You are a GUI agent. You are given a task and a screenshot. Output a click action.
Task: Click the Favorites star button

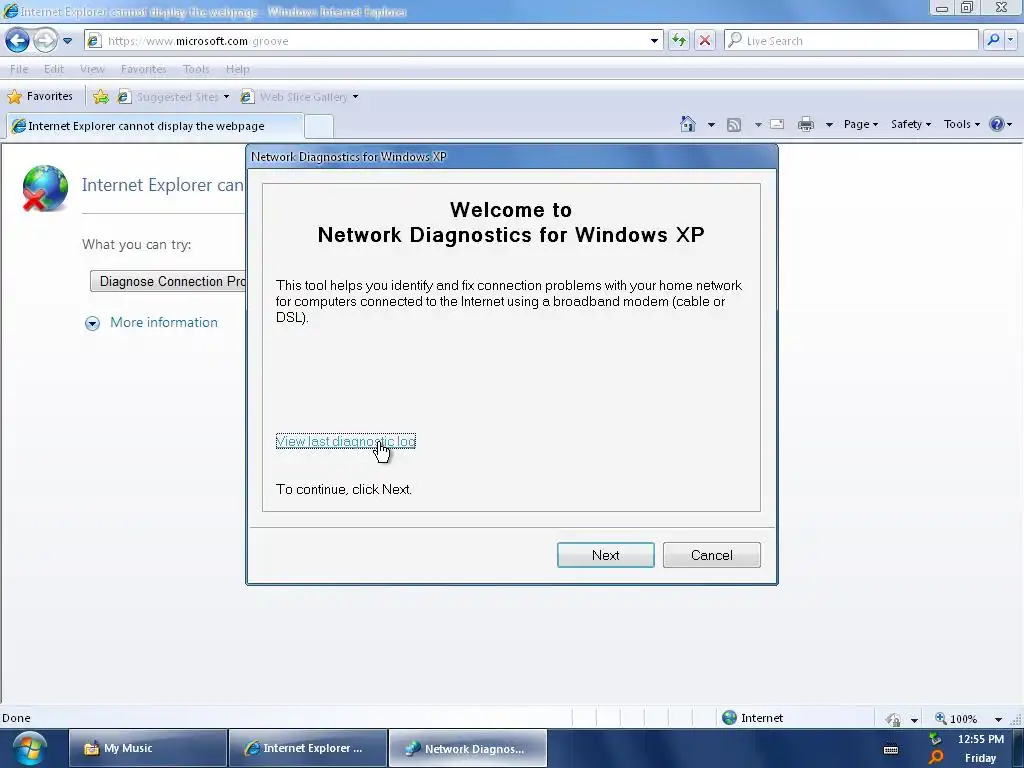(x=40, y=97)
